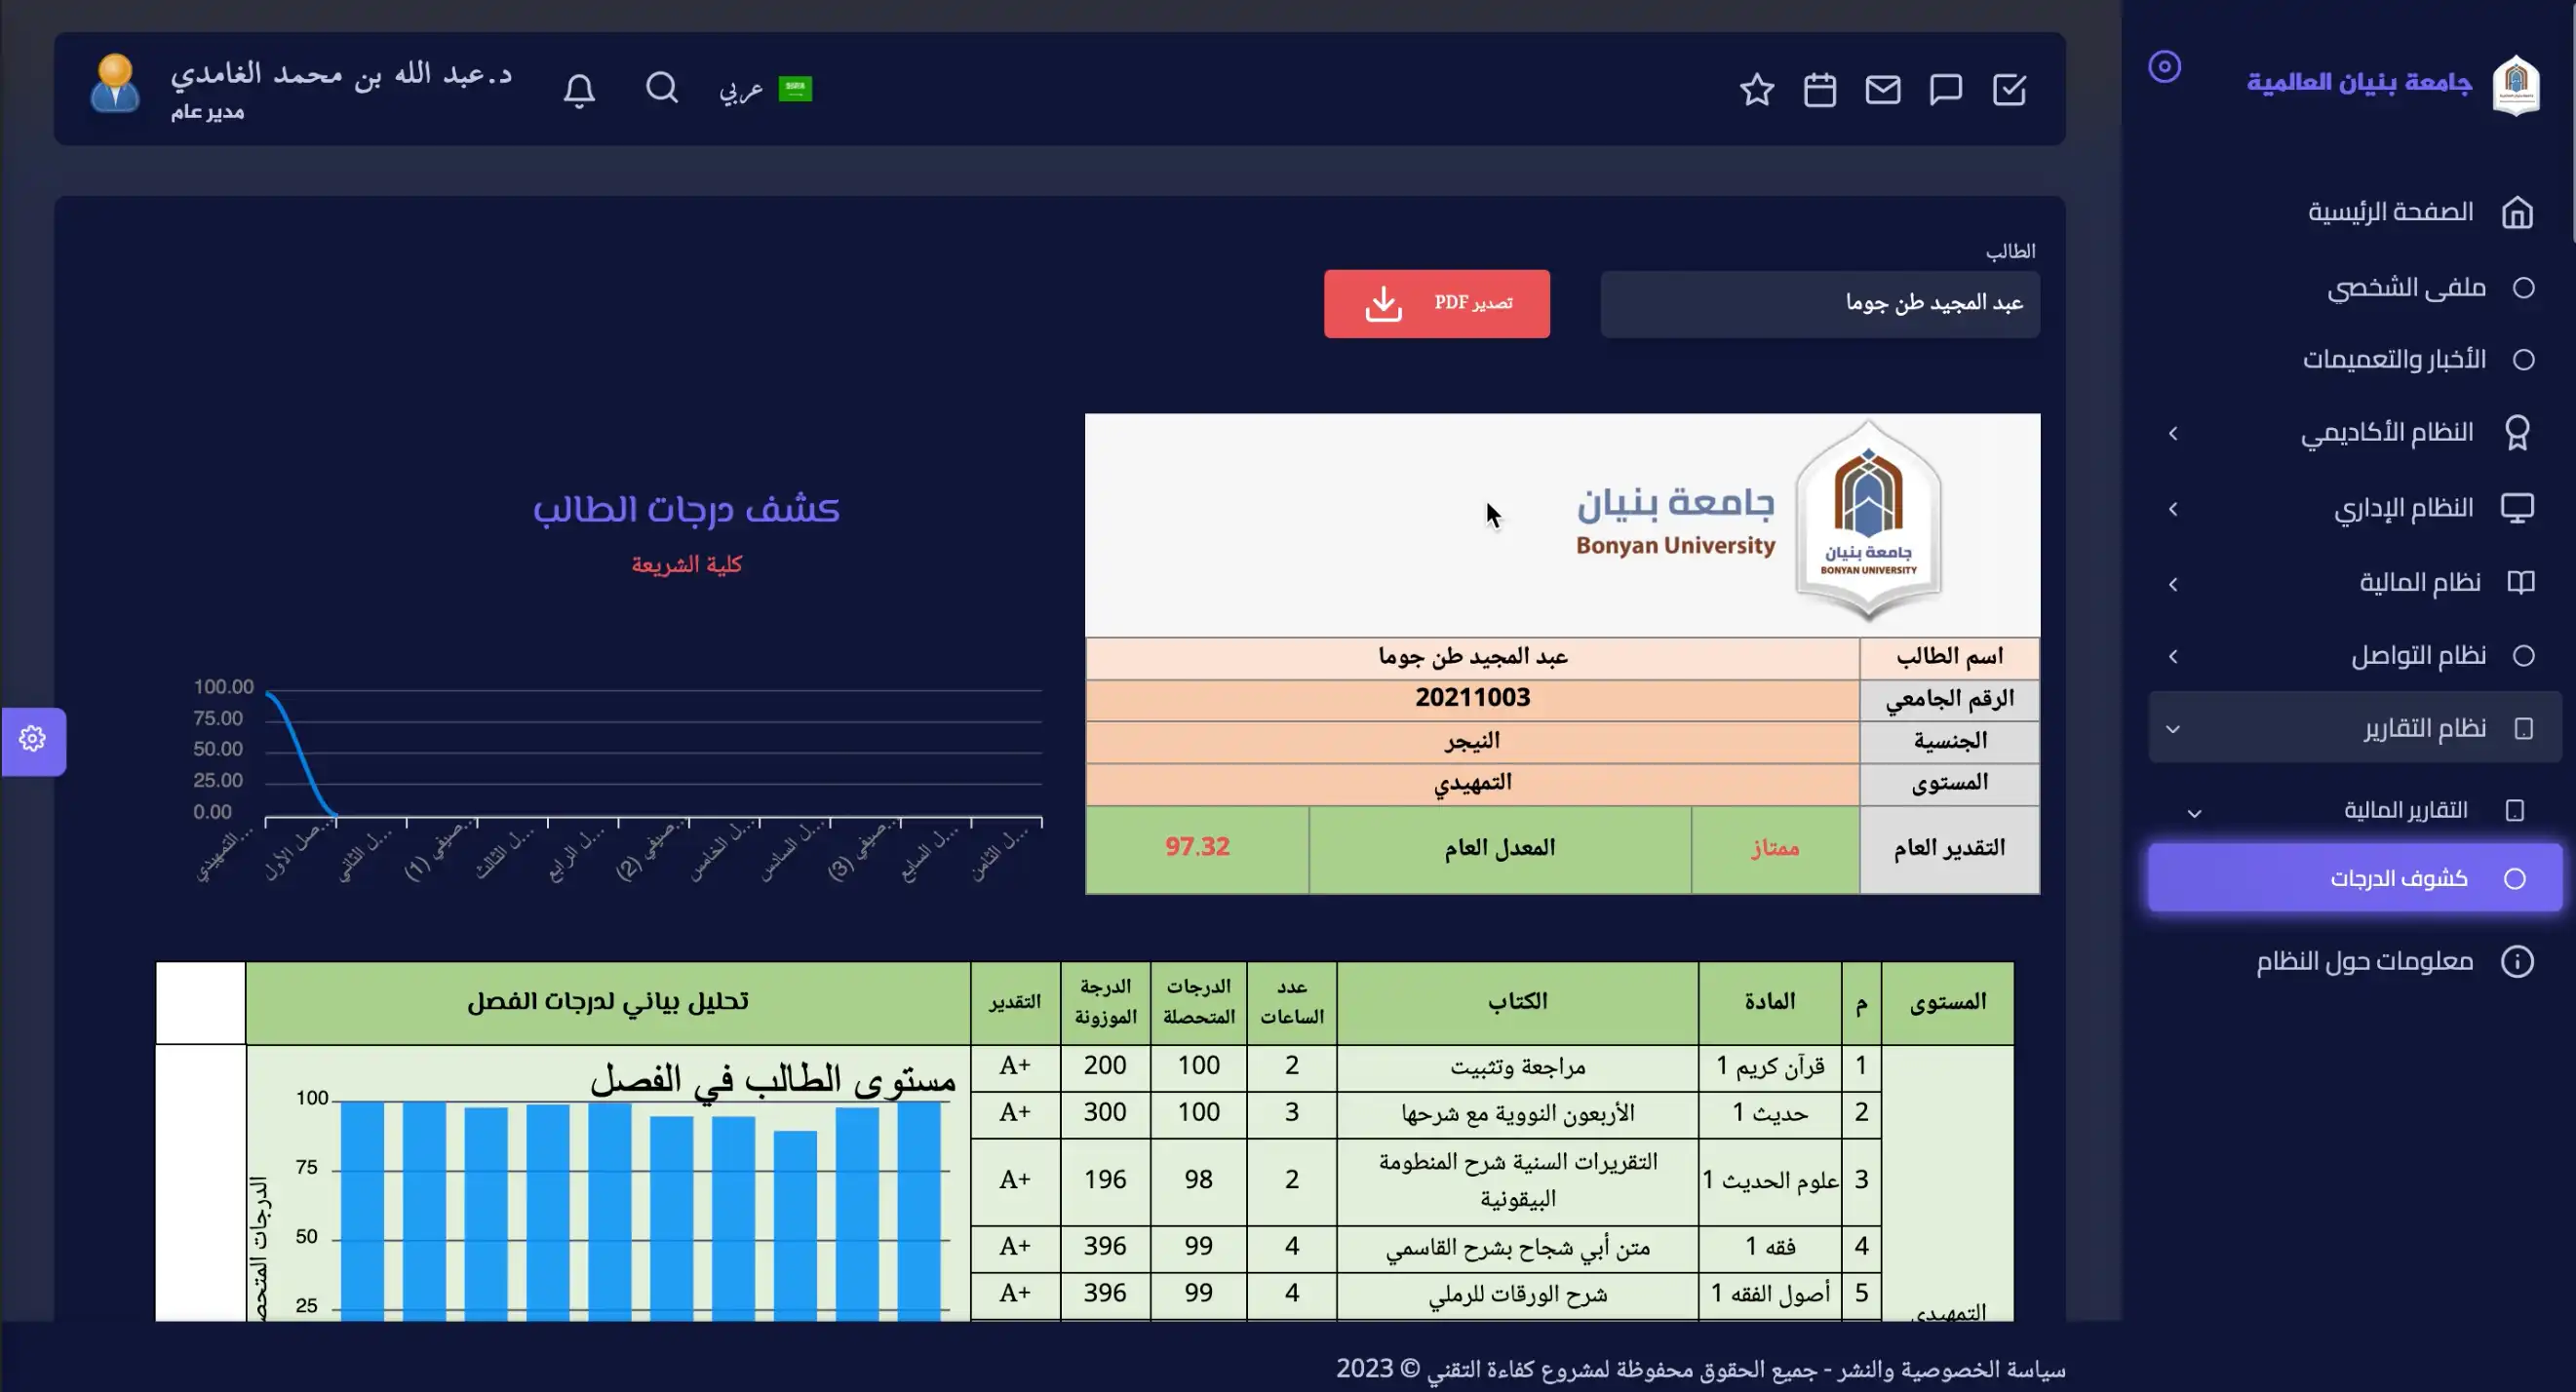Open the mail envelope icon
The width and height of the screenshot is (2576, 1392).
click(1883, 90)
